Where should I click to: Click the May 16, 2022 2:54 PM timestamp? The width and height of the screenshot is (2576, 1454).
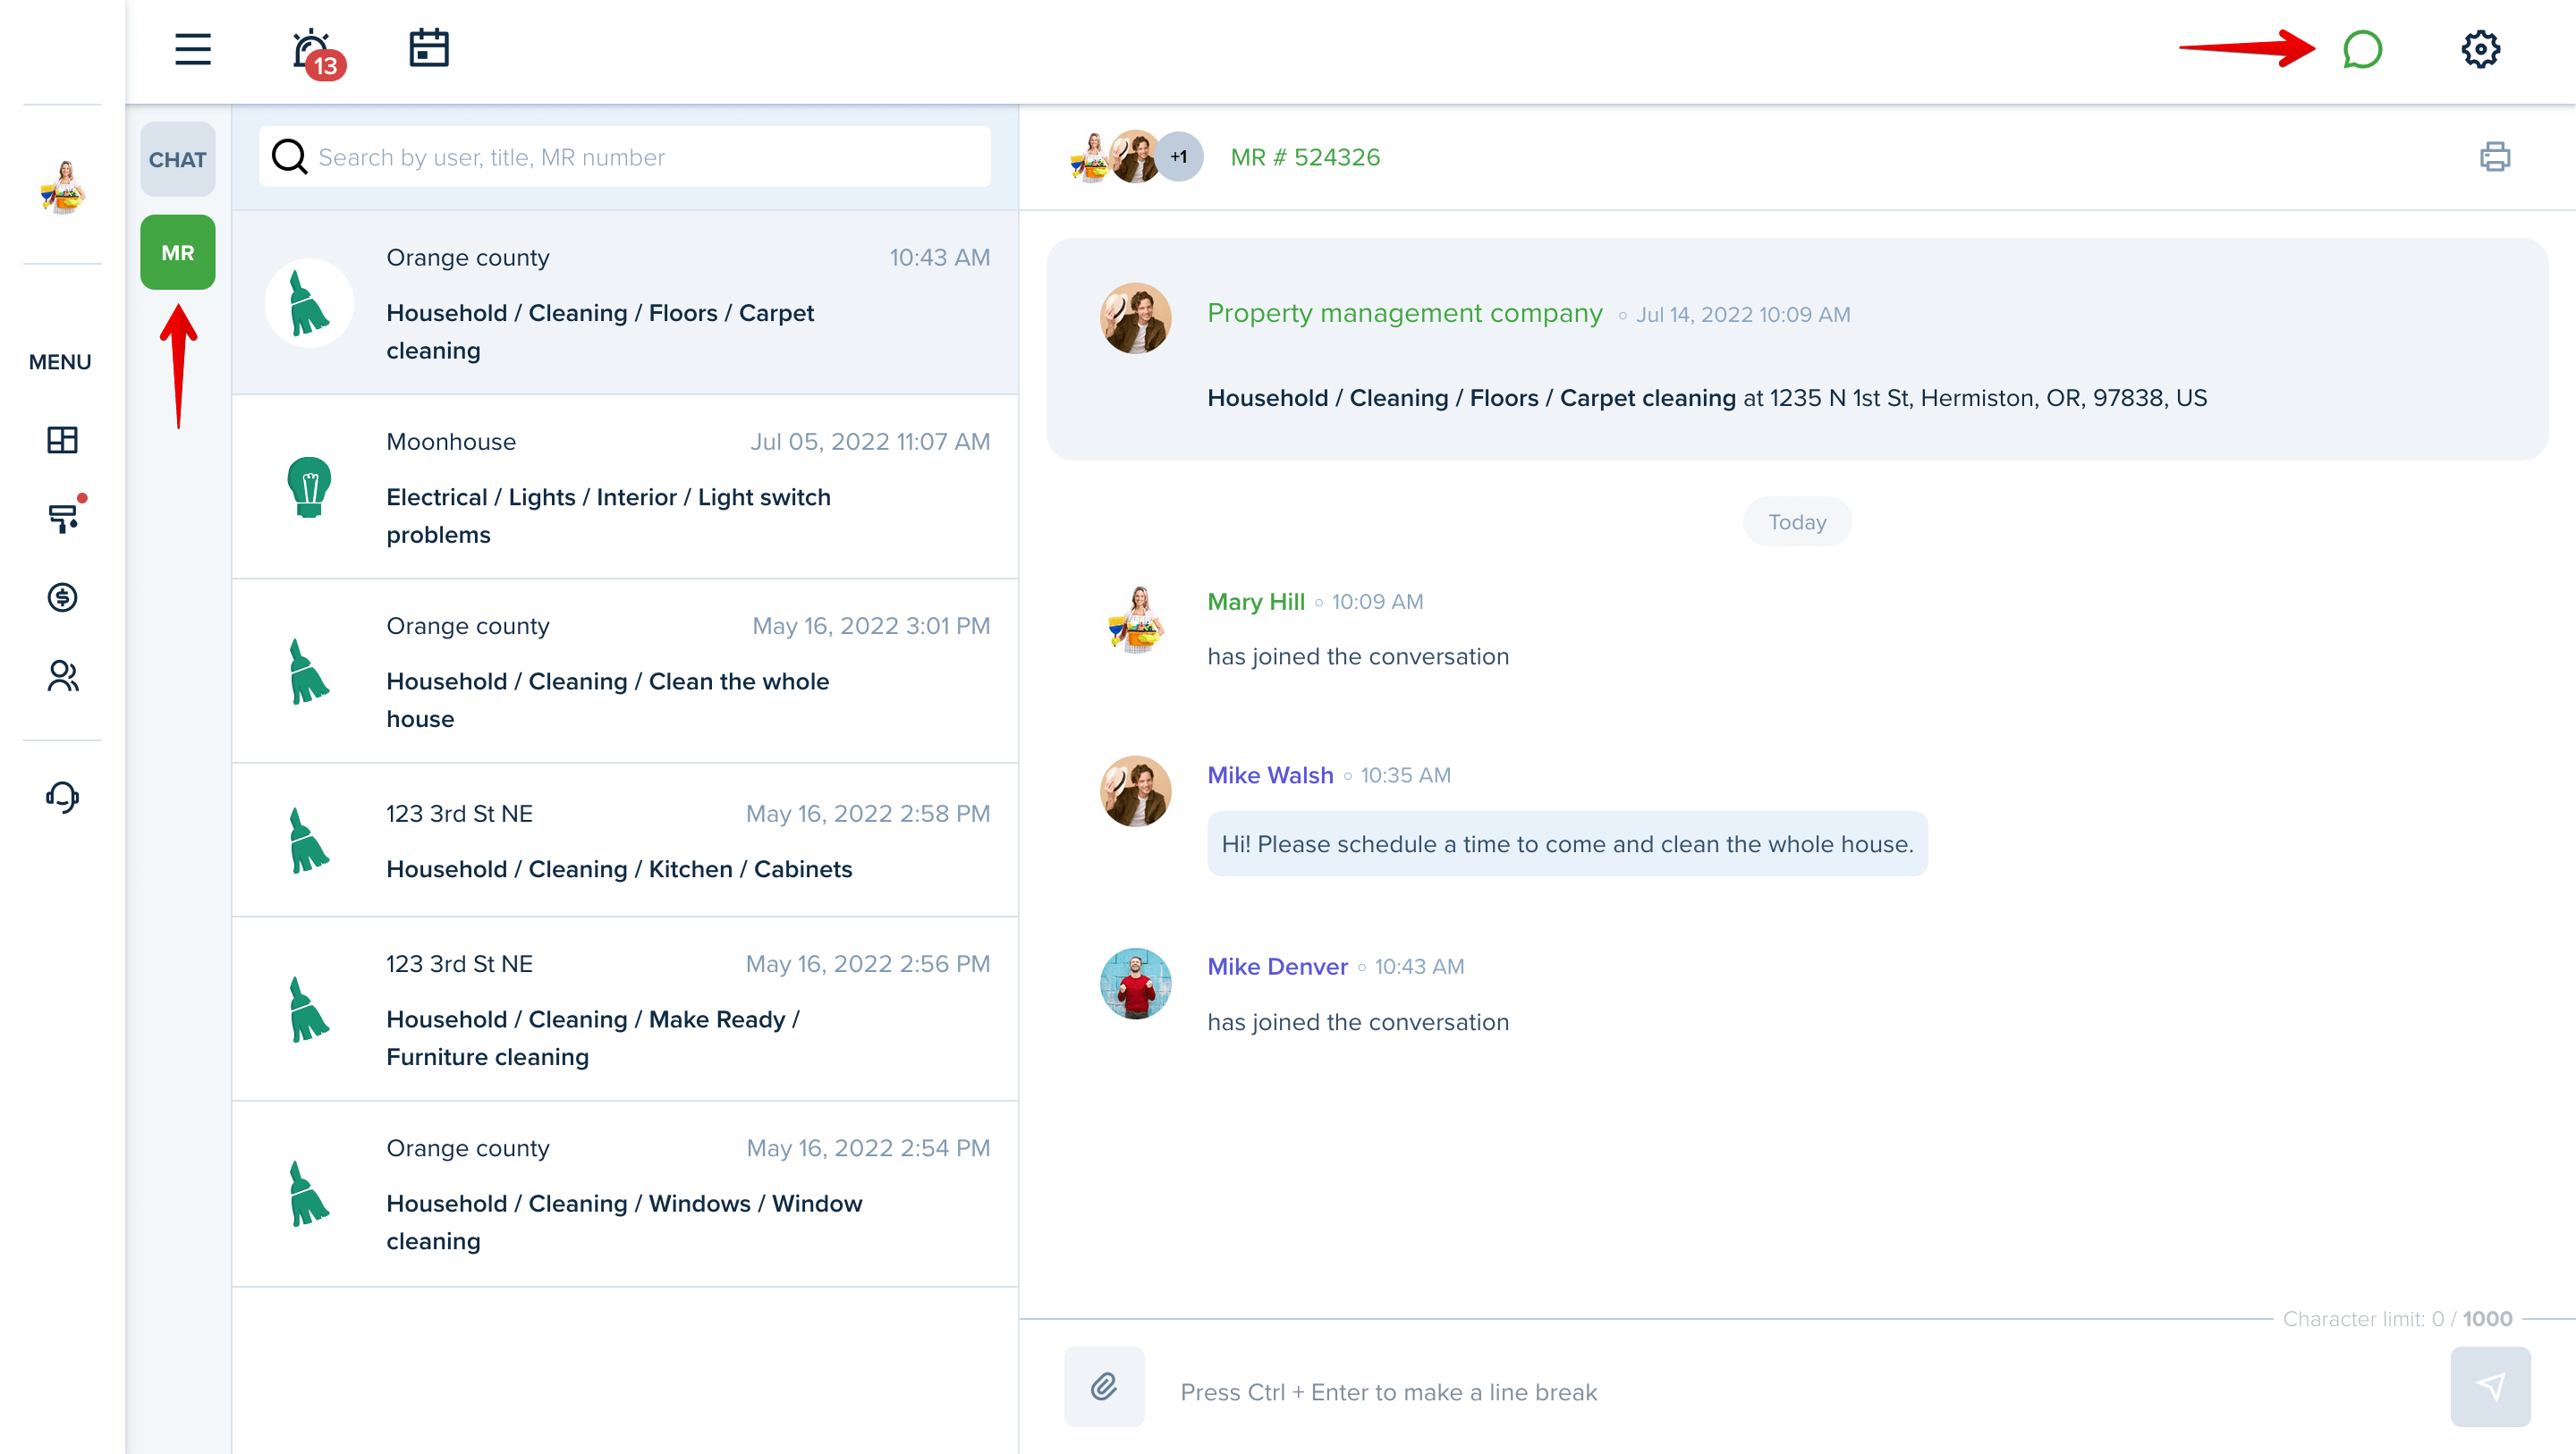868,1147
